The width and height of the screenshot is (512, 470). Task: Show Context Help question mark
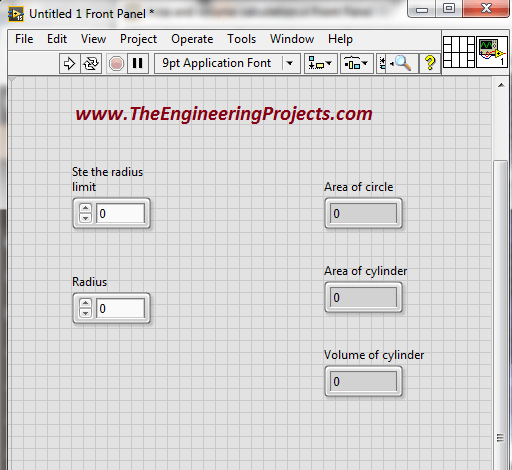[x=430, y=63]
